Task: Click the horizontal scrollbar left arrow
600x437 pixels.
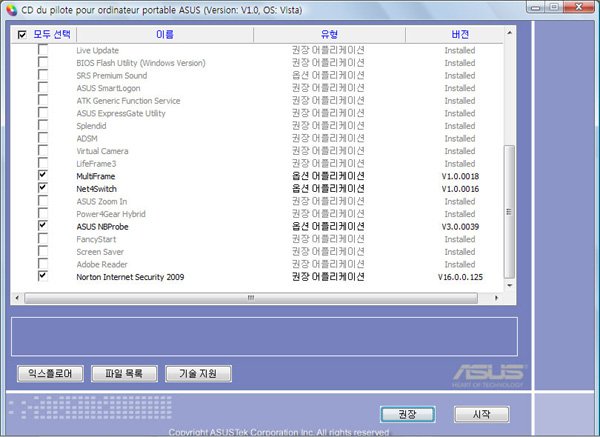Action: pos(17,298)
